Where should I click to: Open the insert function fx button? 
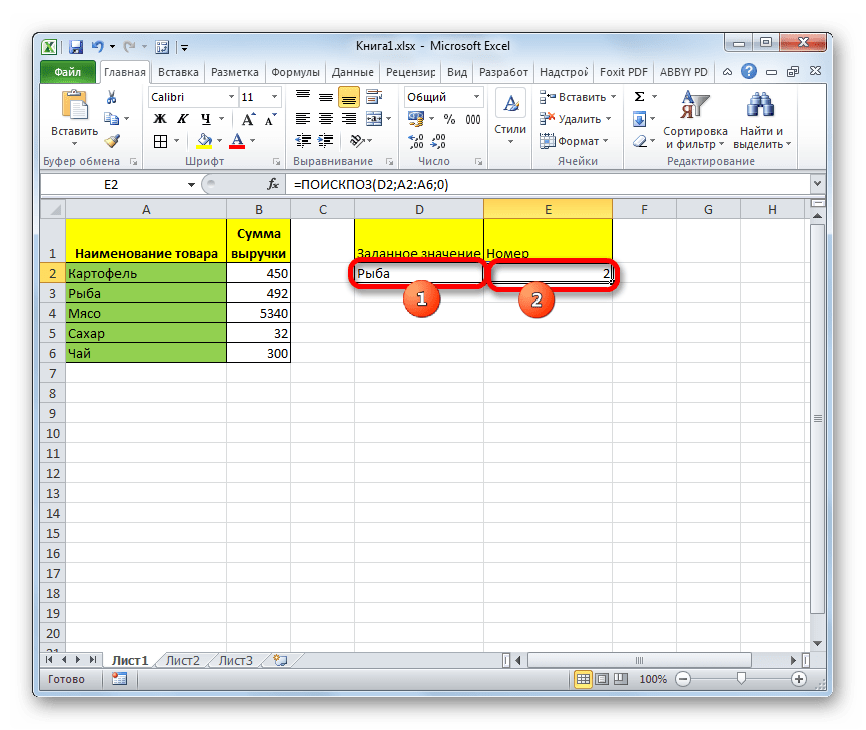(273, 184)
